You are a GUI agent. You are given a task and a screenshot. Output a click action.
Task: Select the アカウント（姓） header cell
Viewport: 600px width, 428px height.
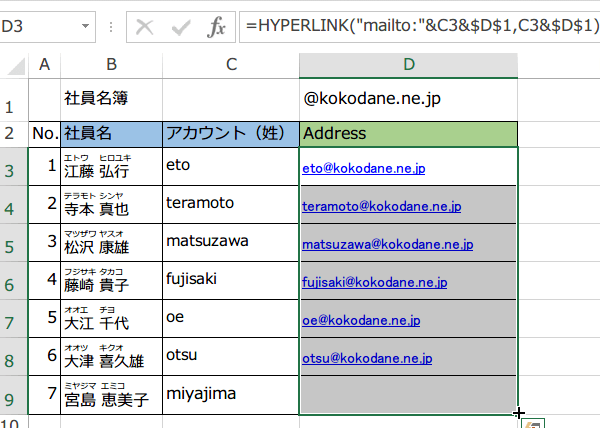pos(231,134)
